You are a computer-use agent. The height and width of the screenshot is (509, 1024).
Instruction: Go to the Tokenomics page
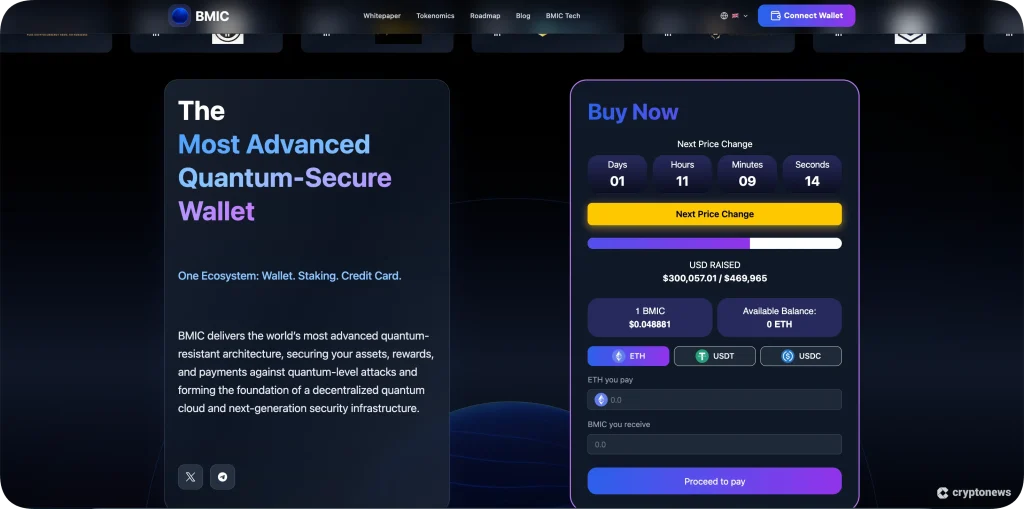click(435, 16)
